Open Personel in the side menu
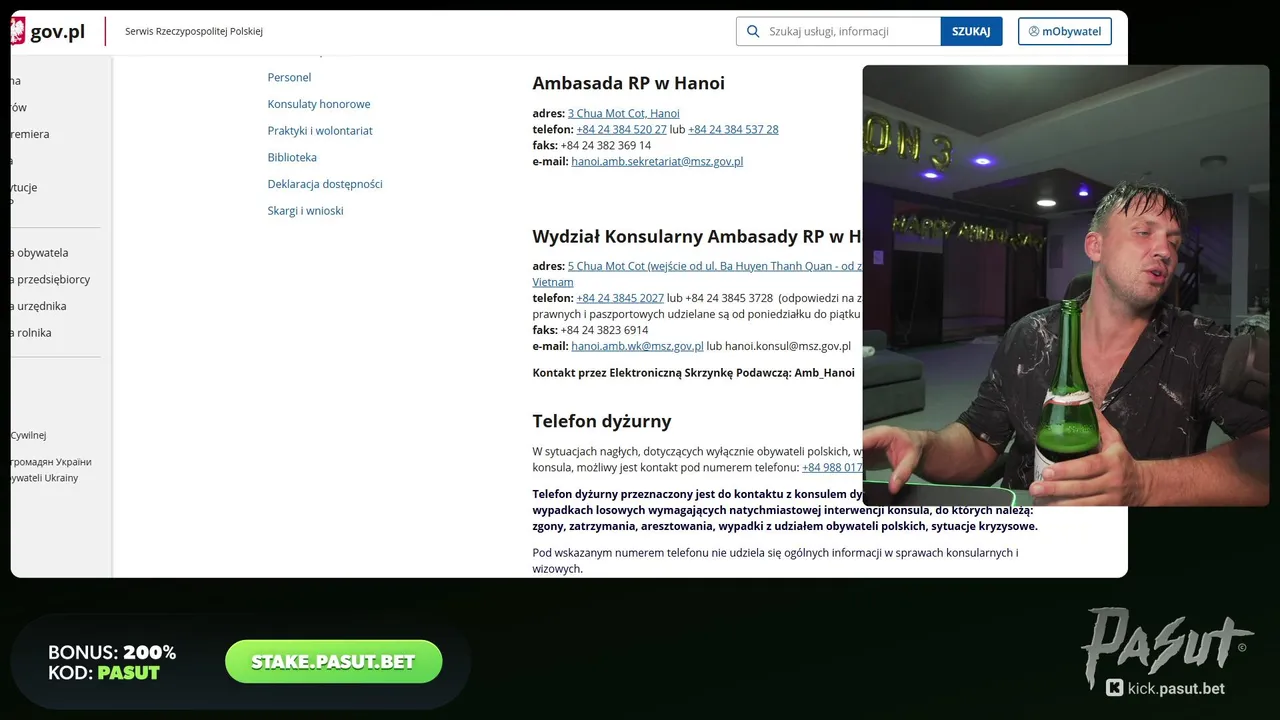 coord(289,77)
